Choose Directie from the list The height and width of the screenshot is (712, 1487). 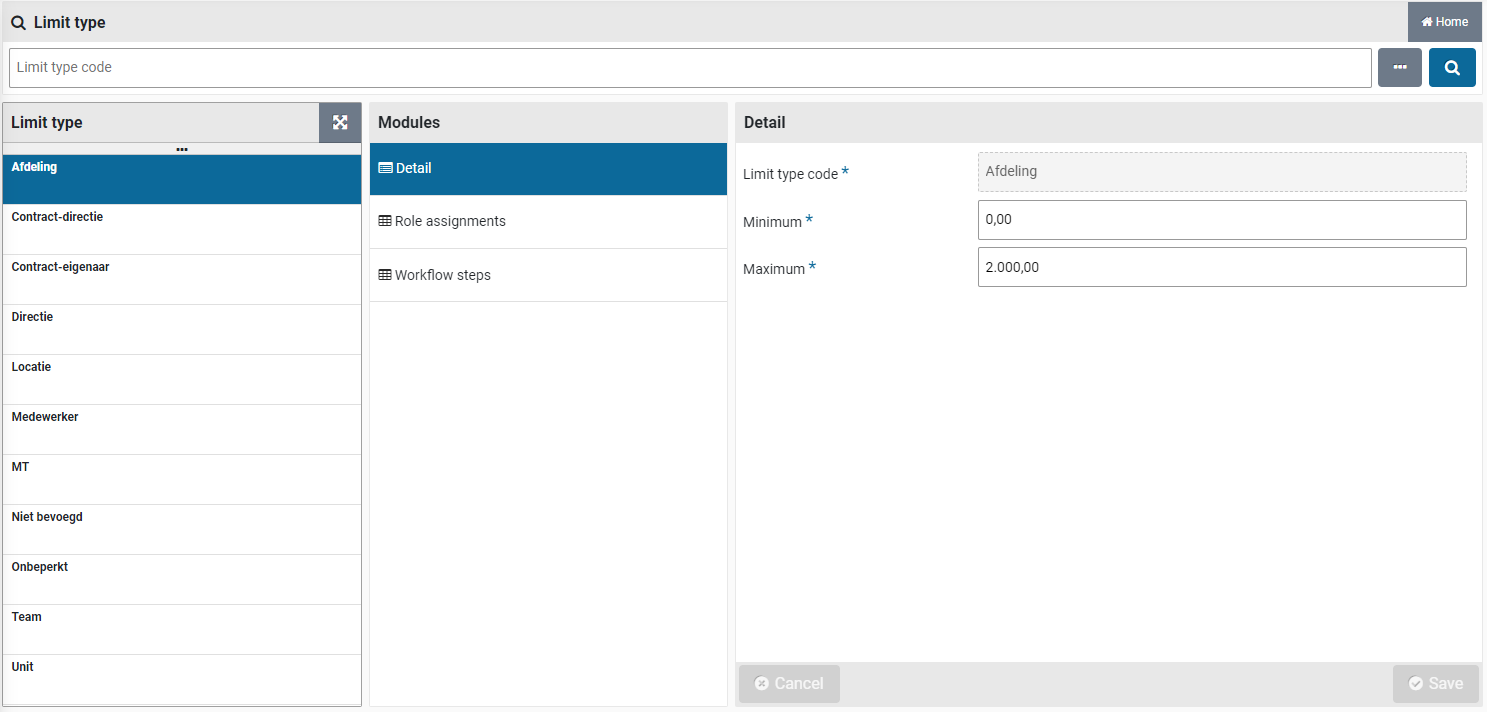coord(181,329)
